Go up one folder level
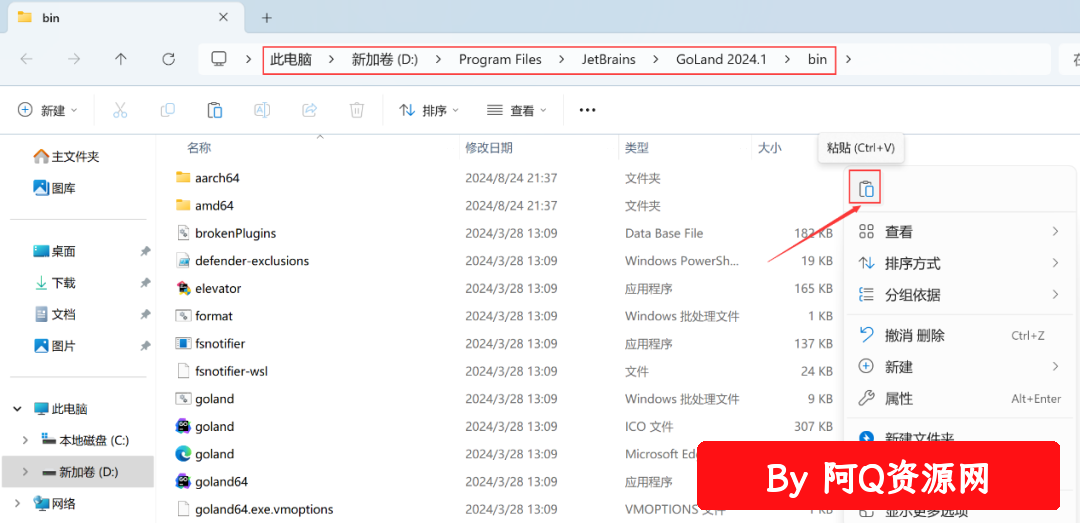The height and width of the screenshot is (523, 1080). [121, 59]
